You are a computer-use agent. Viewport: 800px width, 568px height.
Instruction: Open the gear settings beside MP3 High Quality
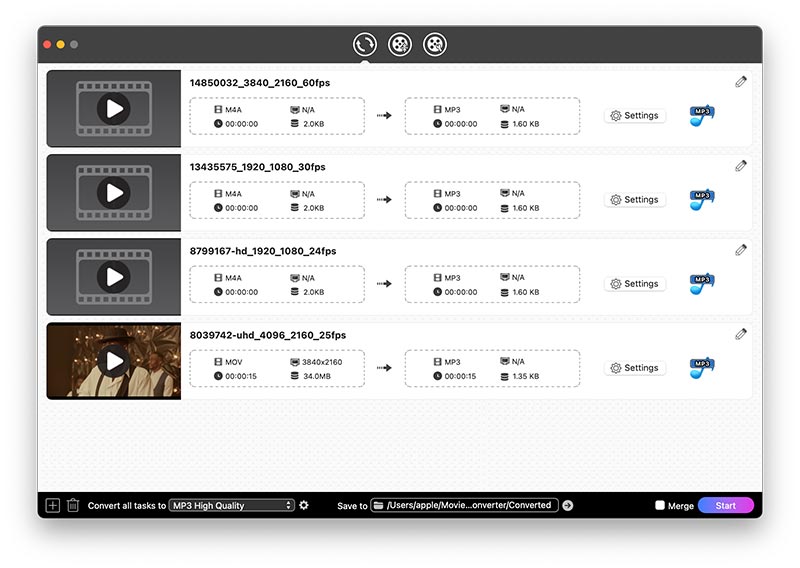pos(304,505)
